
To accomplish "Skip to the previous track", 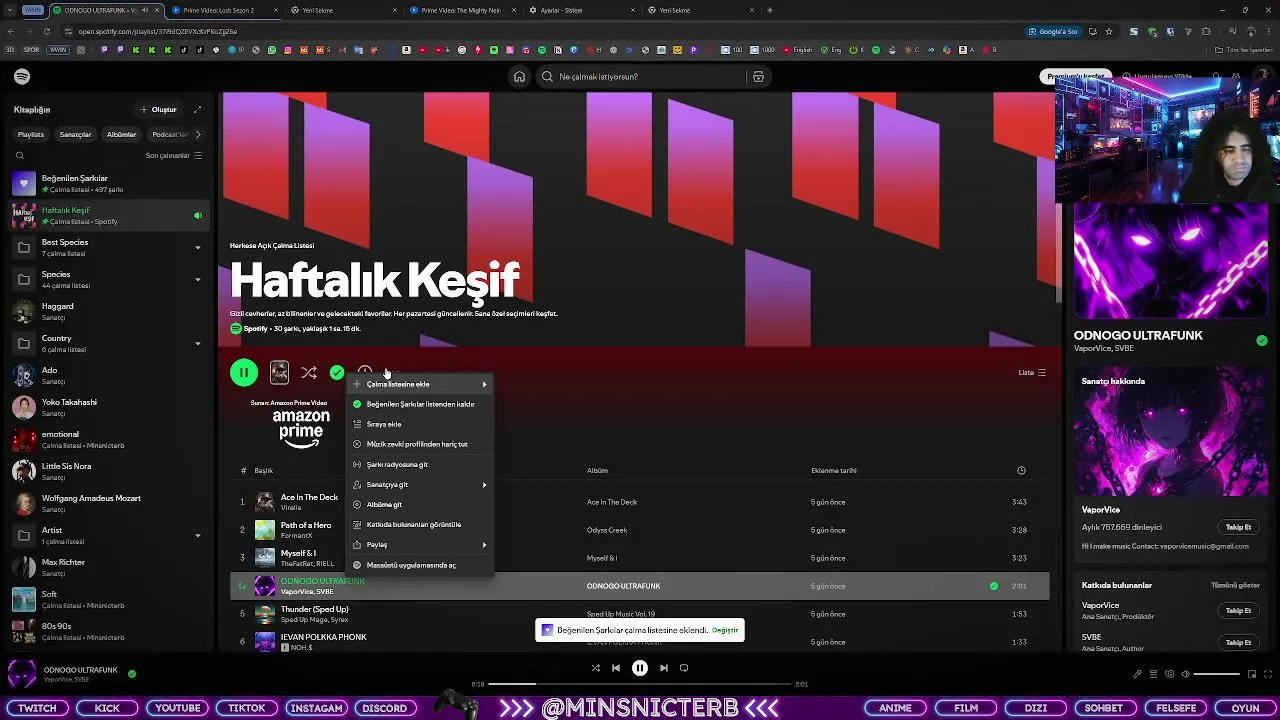I will 616,668.
